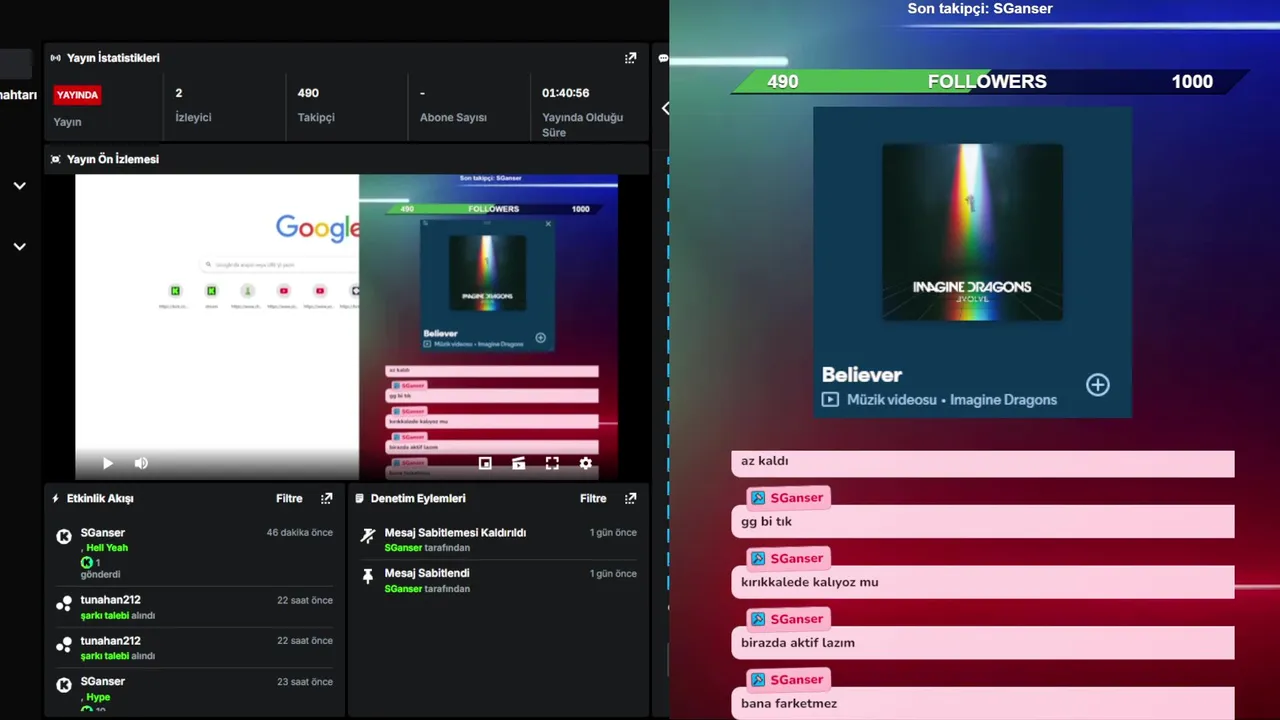Click the 'bana farketmez' chat message
1280x720 pixels.
tap(983, 703)
